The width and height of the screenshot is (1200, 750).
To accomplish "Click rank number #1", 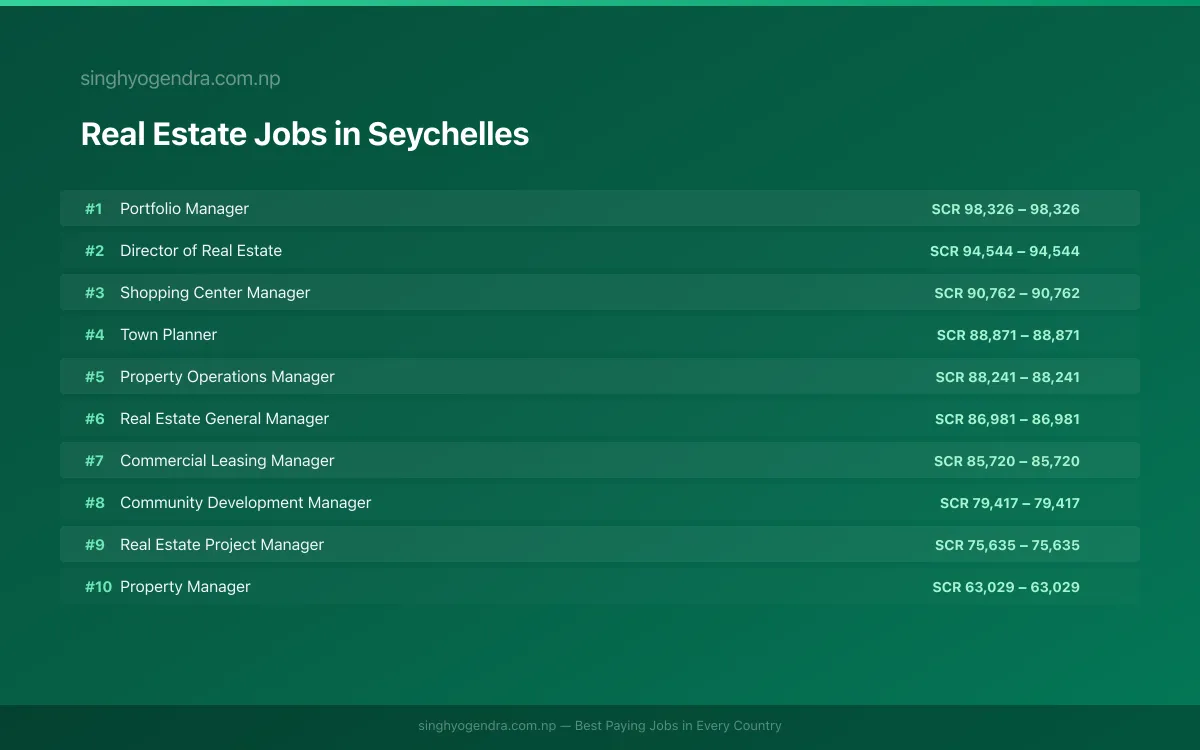I will (x=94, y=209).
